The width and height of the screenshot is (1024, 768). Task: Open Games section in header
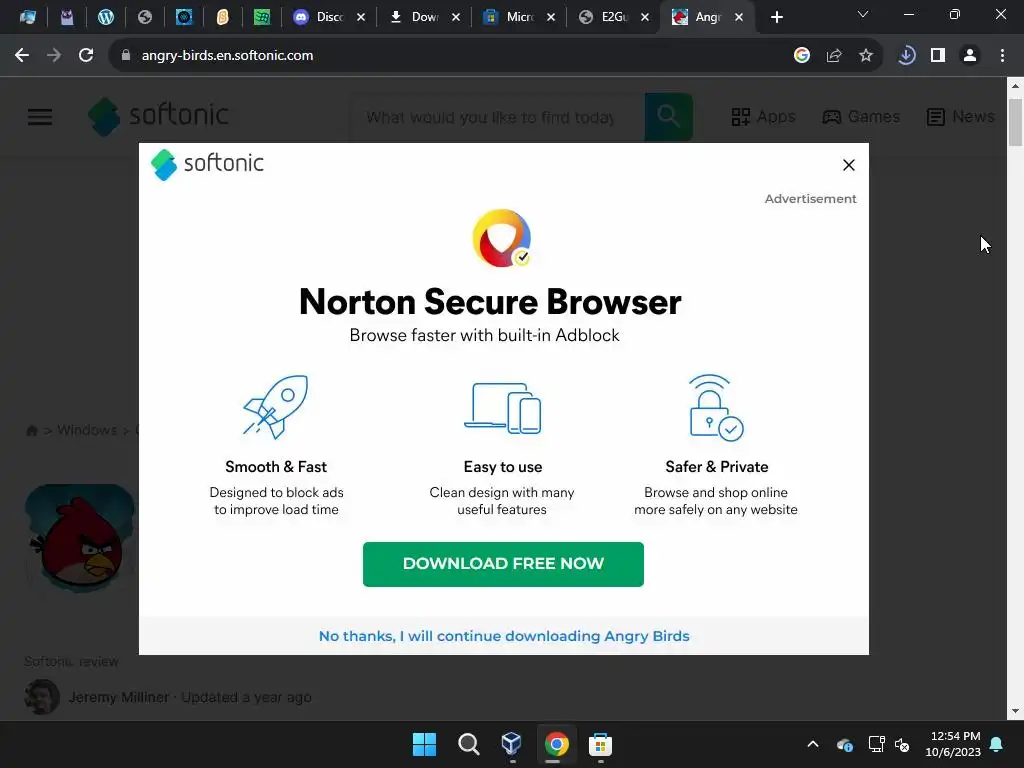(861, 117)
